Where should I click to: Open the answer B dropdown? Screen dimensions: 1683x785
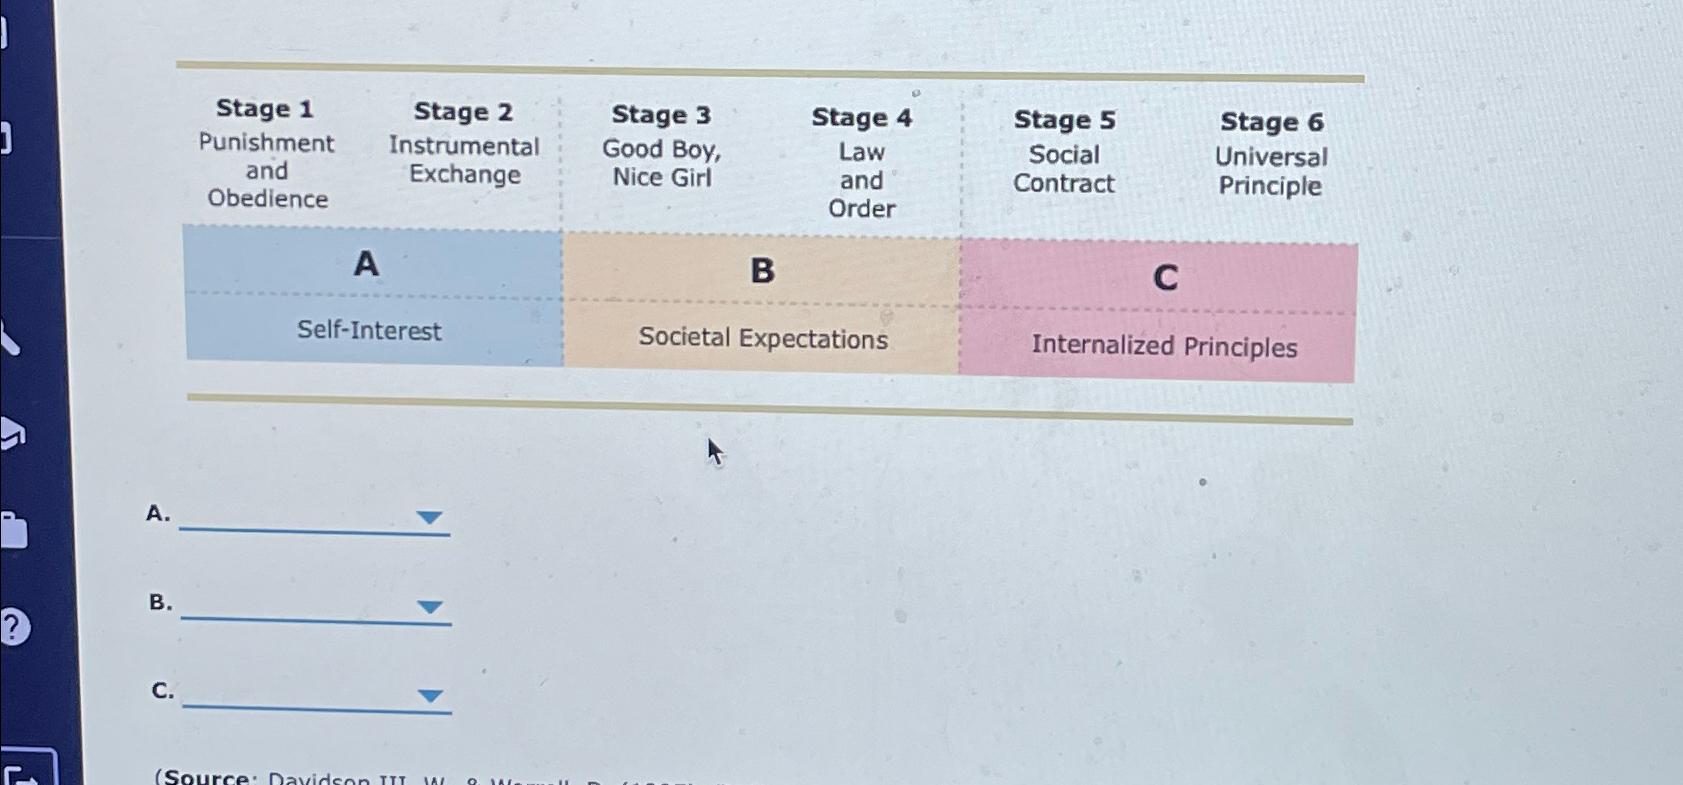tap(430, 606)
